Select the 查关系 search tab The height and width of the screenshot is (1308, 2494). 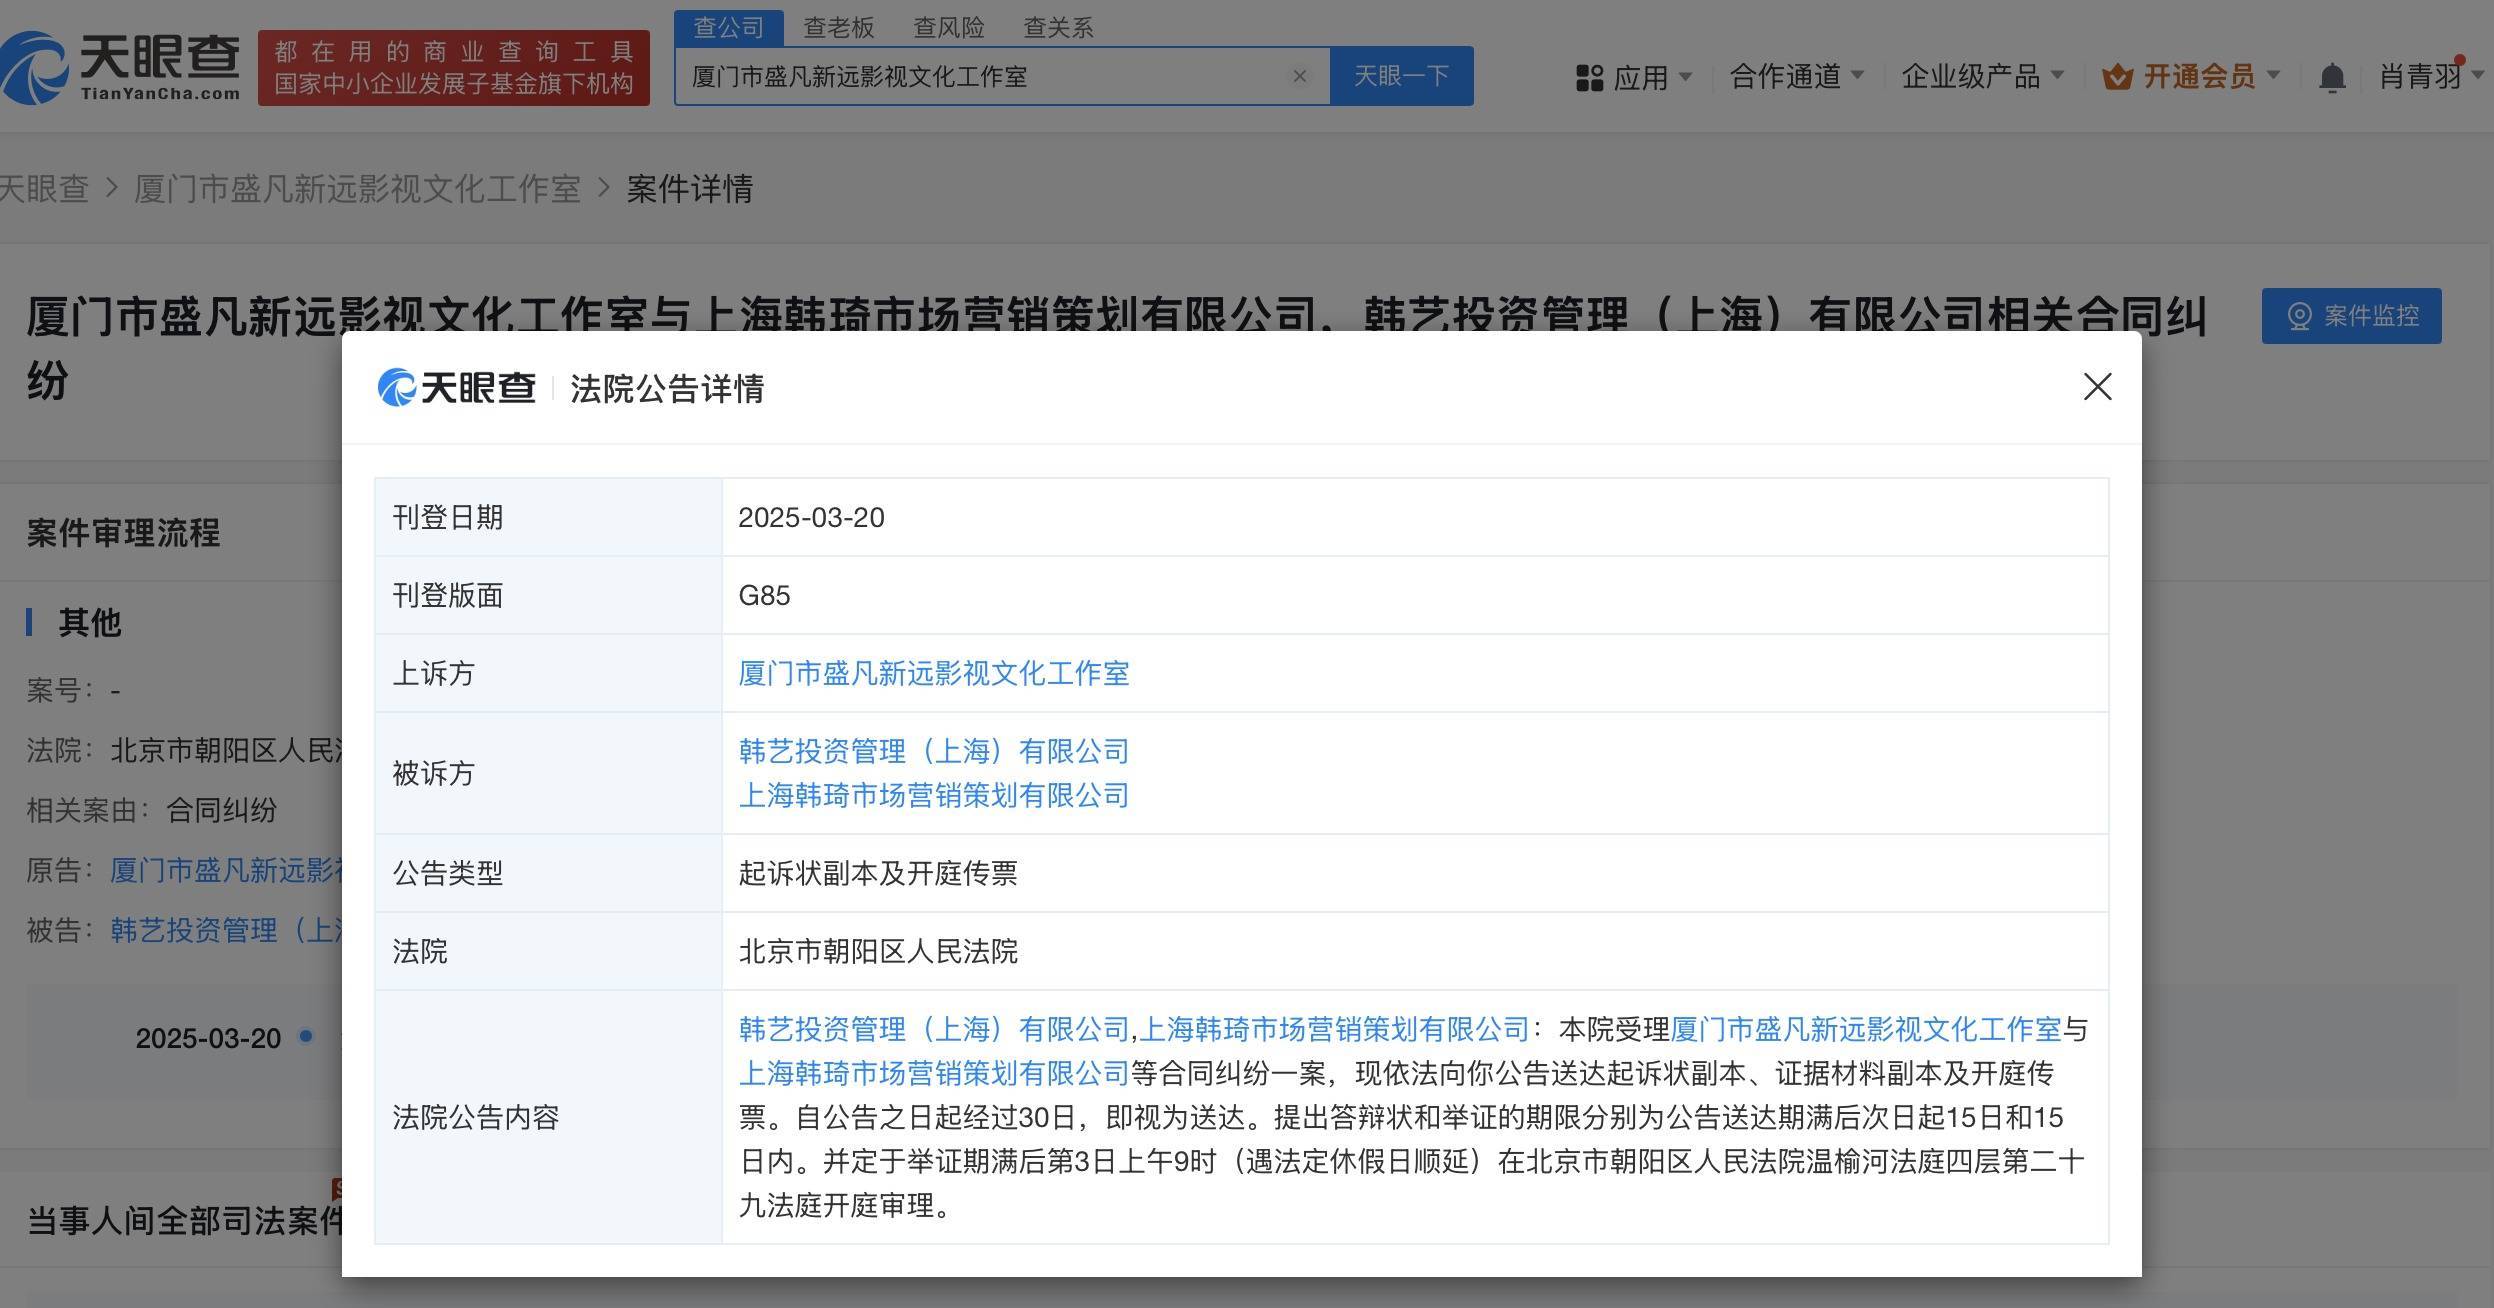[x=1058, y=27]
